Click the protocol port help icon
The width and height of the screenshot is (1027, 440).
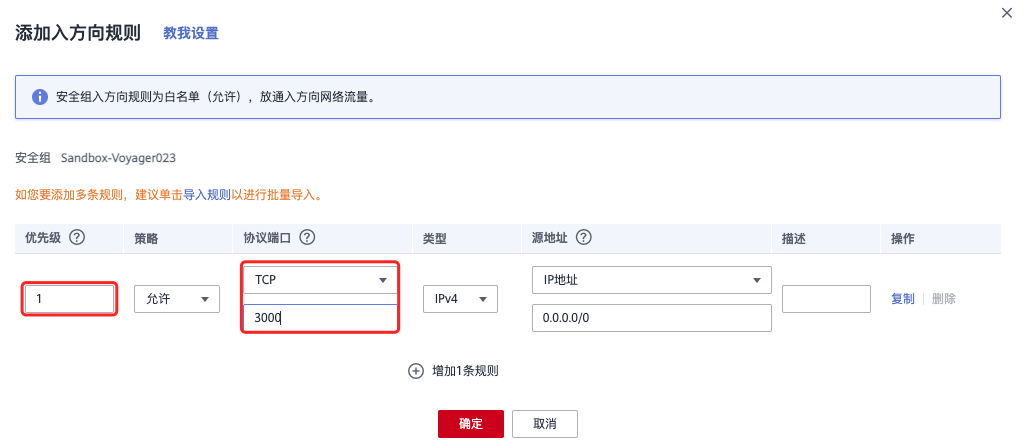click(307, 238)
